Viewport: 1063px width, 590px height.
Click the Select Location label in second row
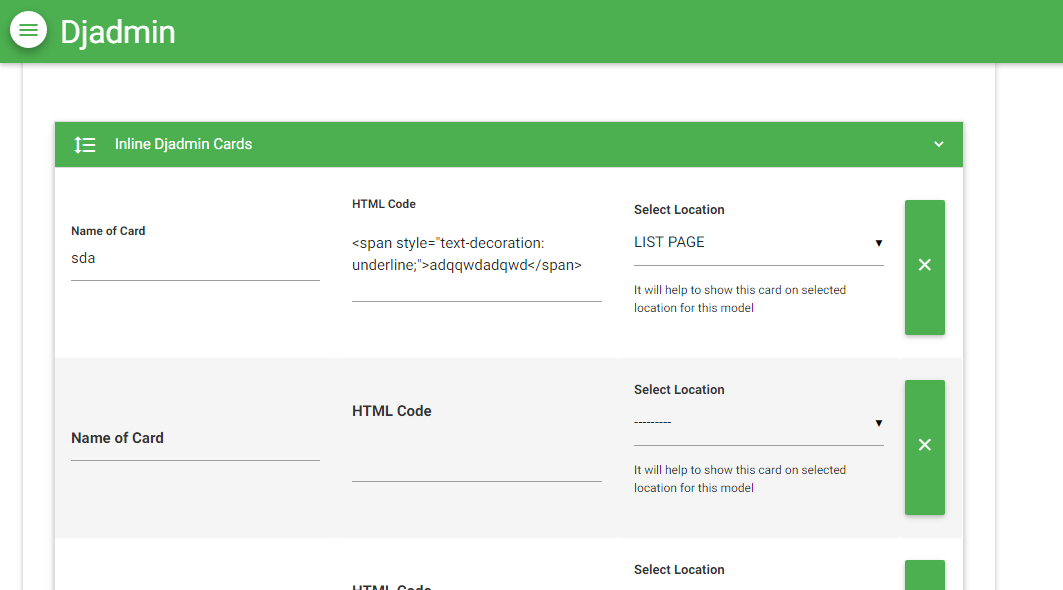[679, 389]
